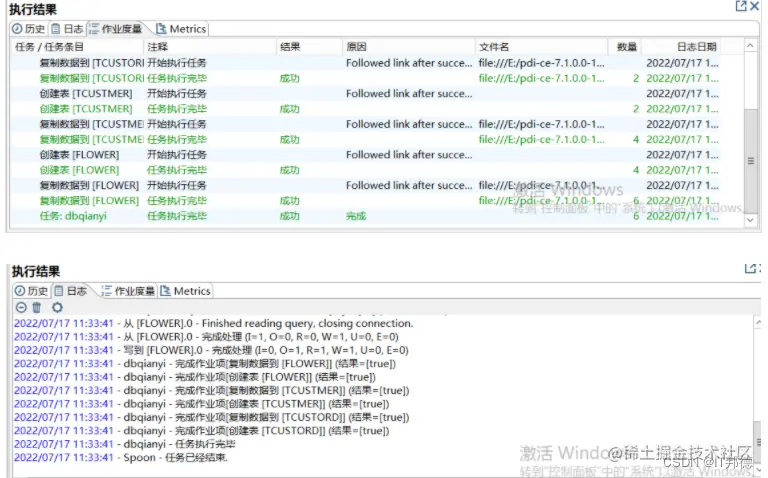Click log line 'Spoon - 任务已经结束.'
Screen dimensions: 768x478
click(121, 457)
